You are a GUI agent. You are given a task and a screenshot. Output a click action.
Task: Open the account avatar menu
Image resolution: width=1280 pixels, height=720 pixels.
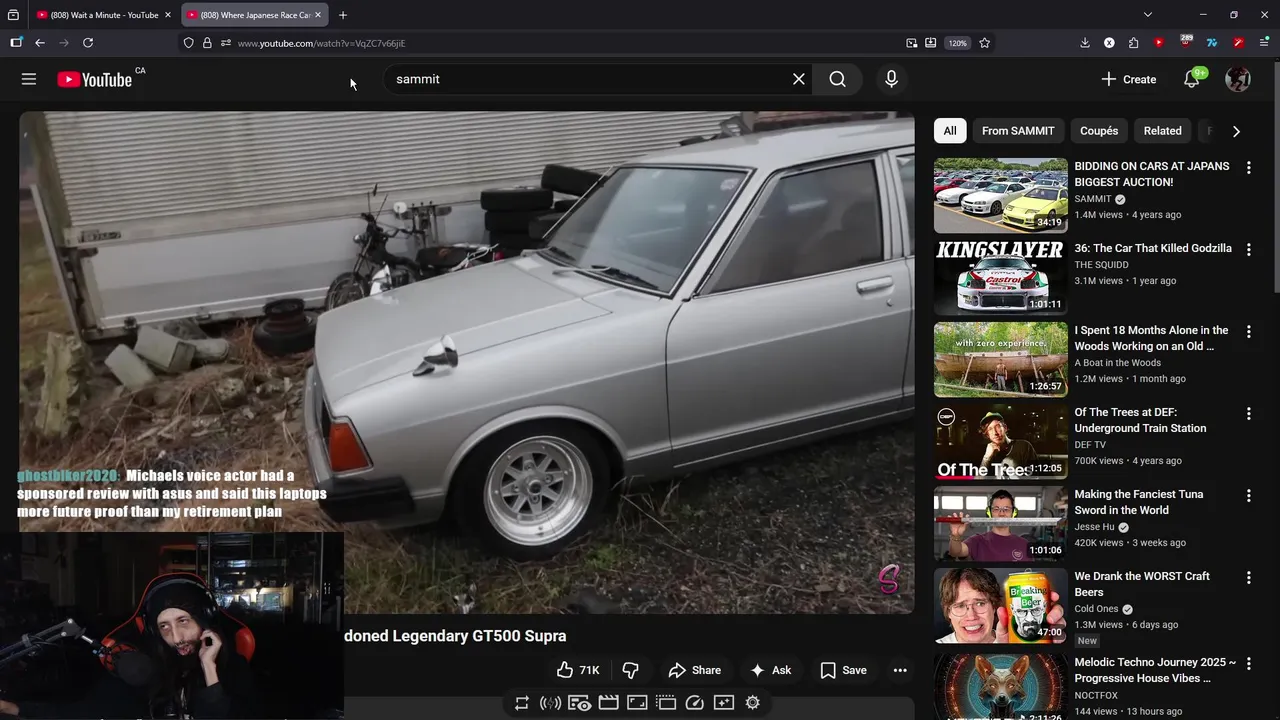[1238, 79]
